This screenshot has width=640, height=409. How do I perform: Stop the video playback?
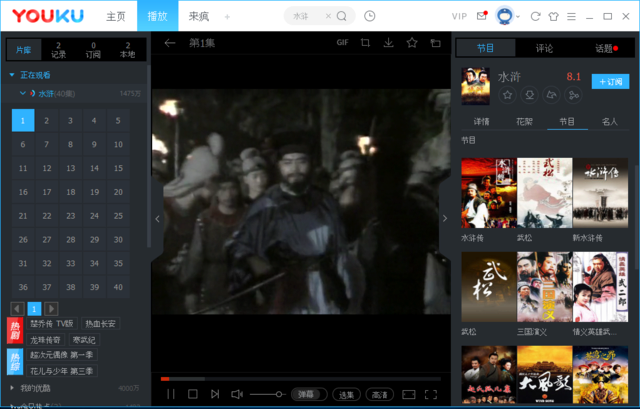pos(193,394)
